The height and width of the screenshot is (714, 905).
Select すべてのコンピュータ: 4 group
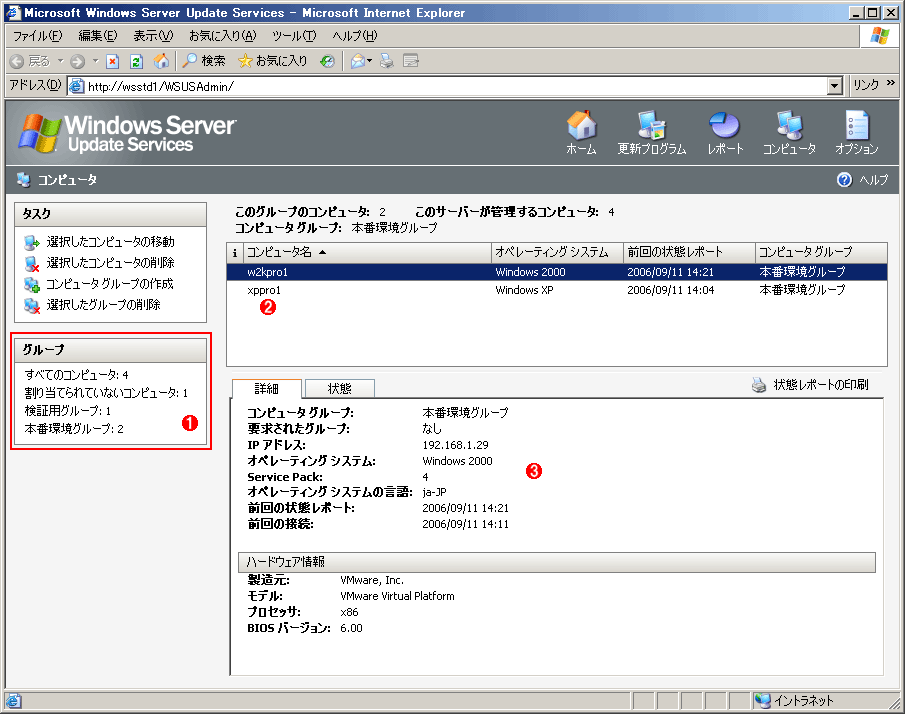(76, 375)
